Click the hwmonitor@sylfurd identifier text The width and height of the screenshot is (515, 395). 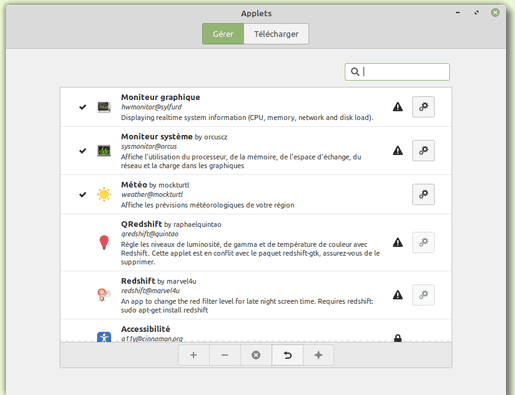point(151,107)
